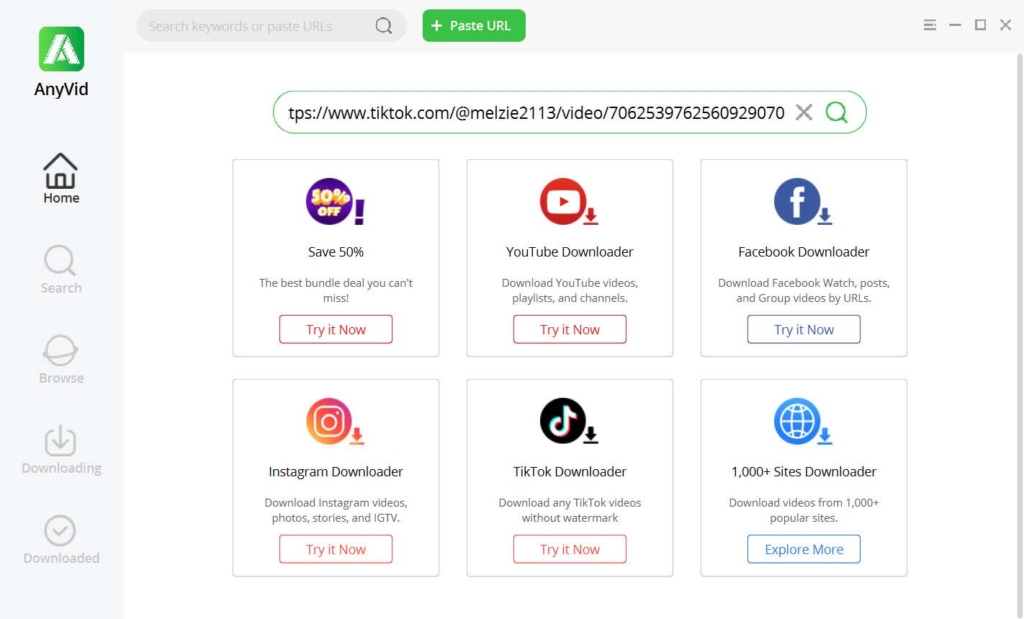Open the hamburger menu in the title bar
This screenshot has height=619, width=1024.
pos(929,24)
